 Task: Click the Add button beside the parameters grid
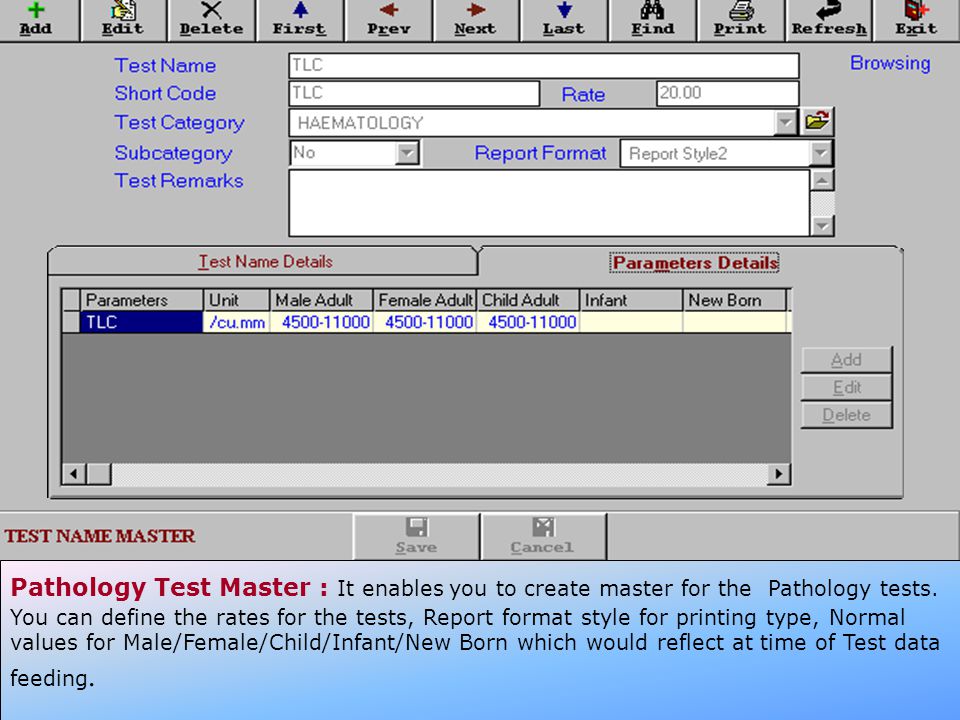(x=846, y=360)
